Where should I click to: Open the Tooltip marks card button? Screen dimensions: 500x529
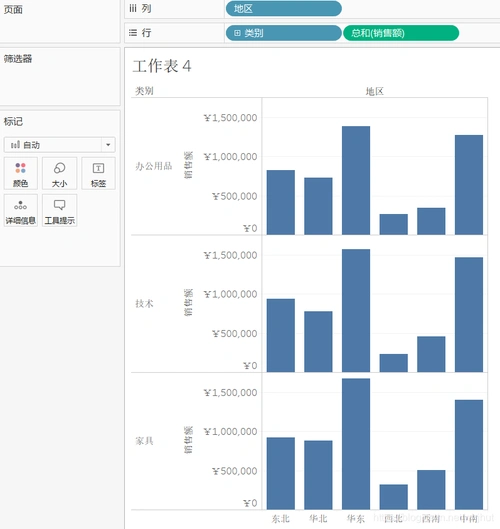(59, 211)
